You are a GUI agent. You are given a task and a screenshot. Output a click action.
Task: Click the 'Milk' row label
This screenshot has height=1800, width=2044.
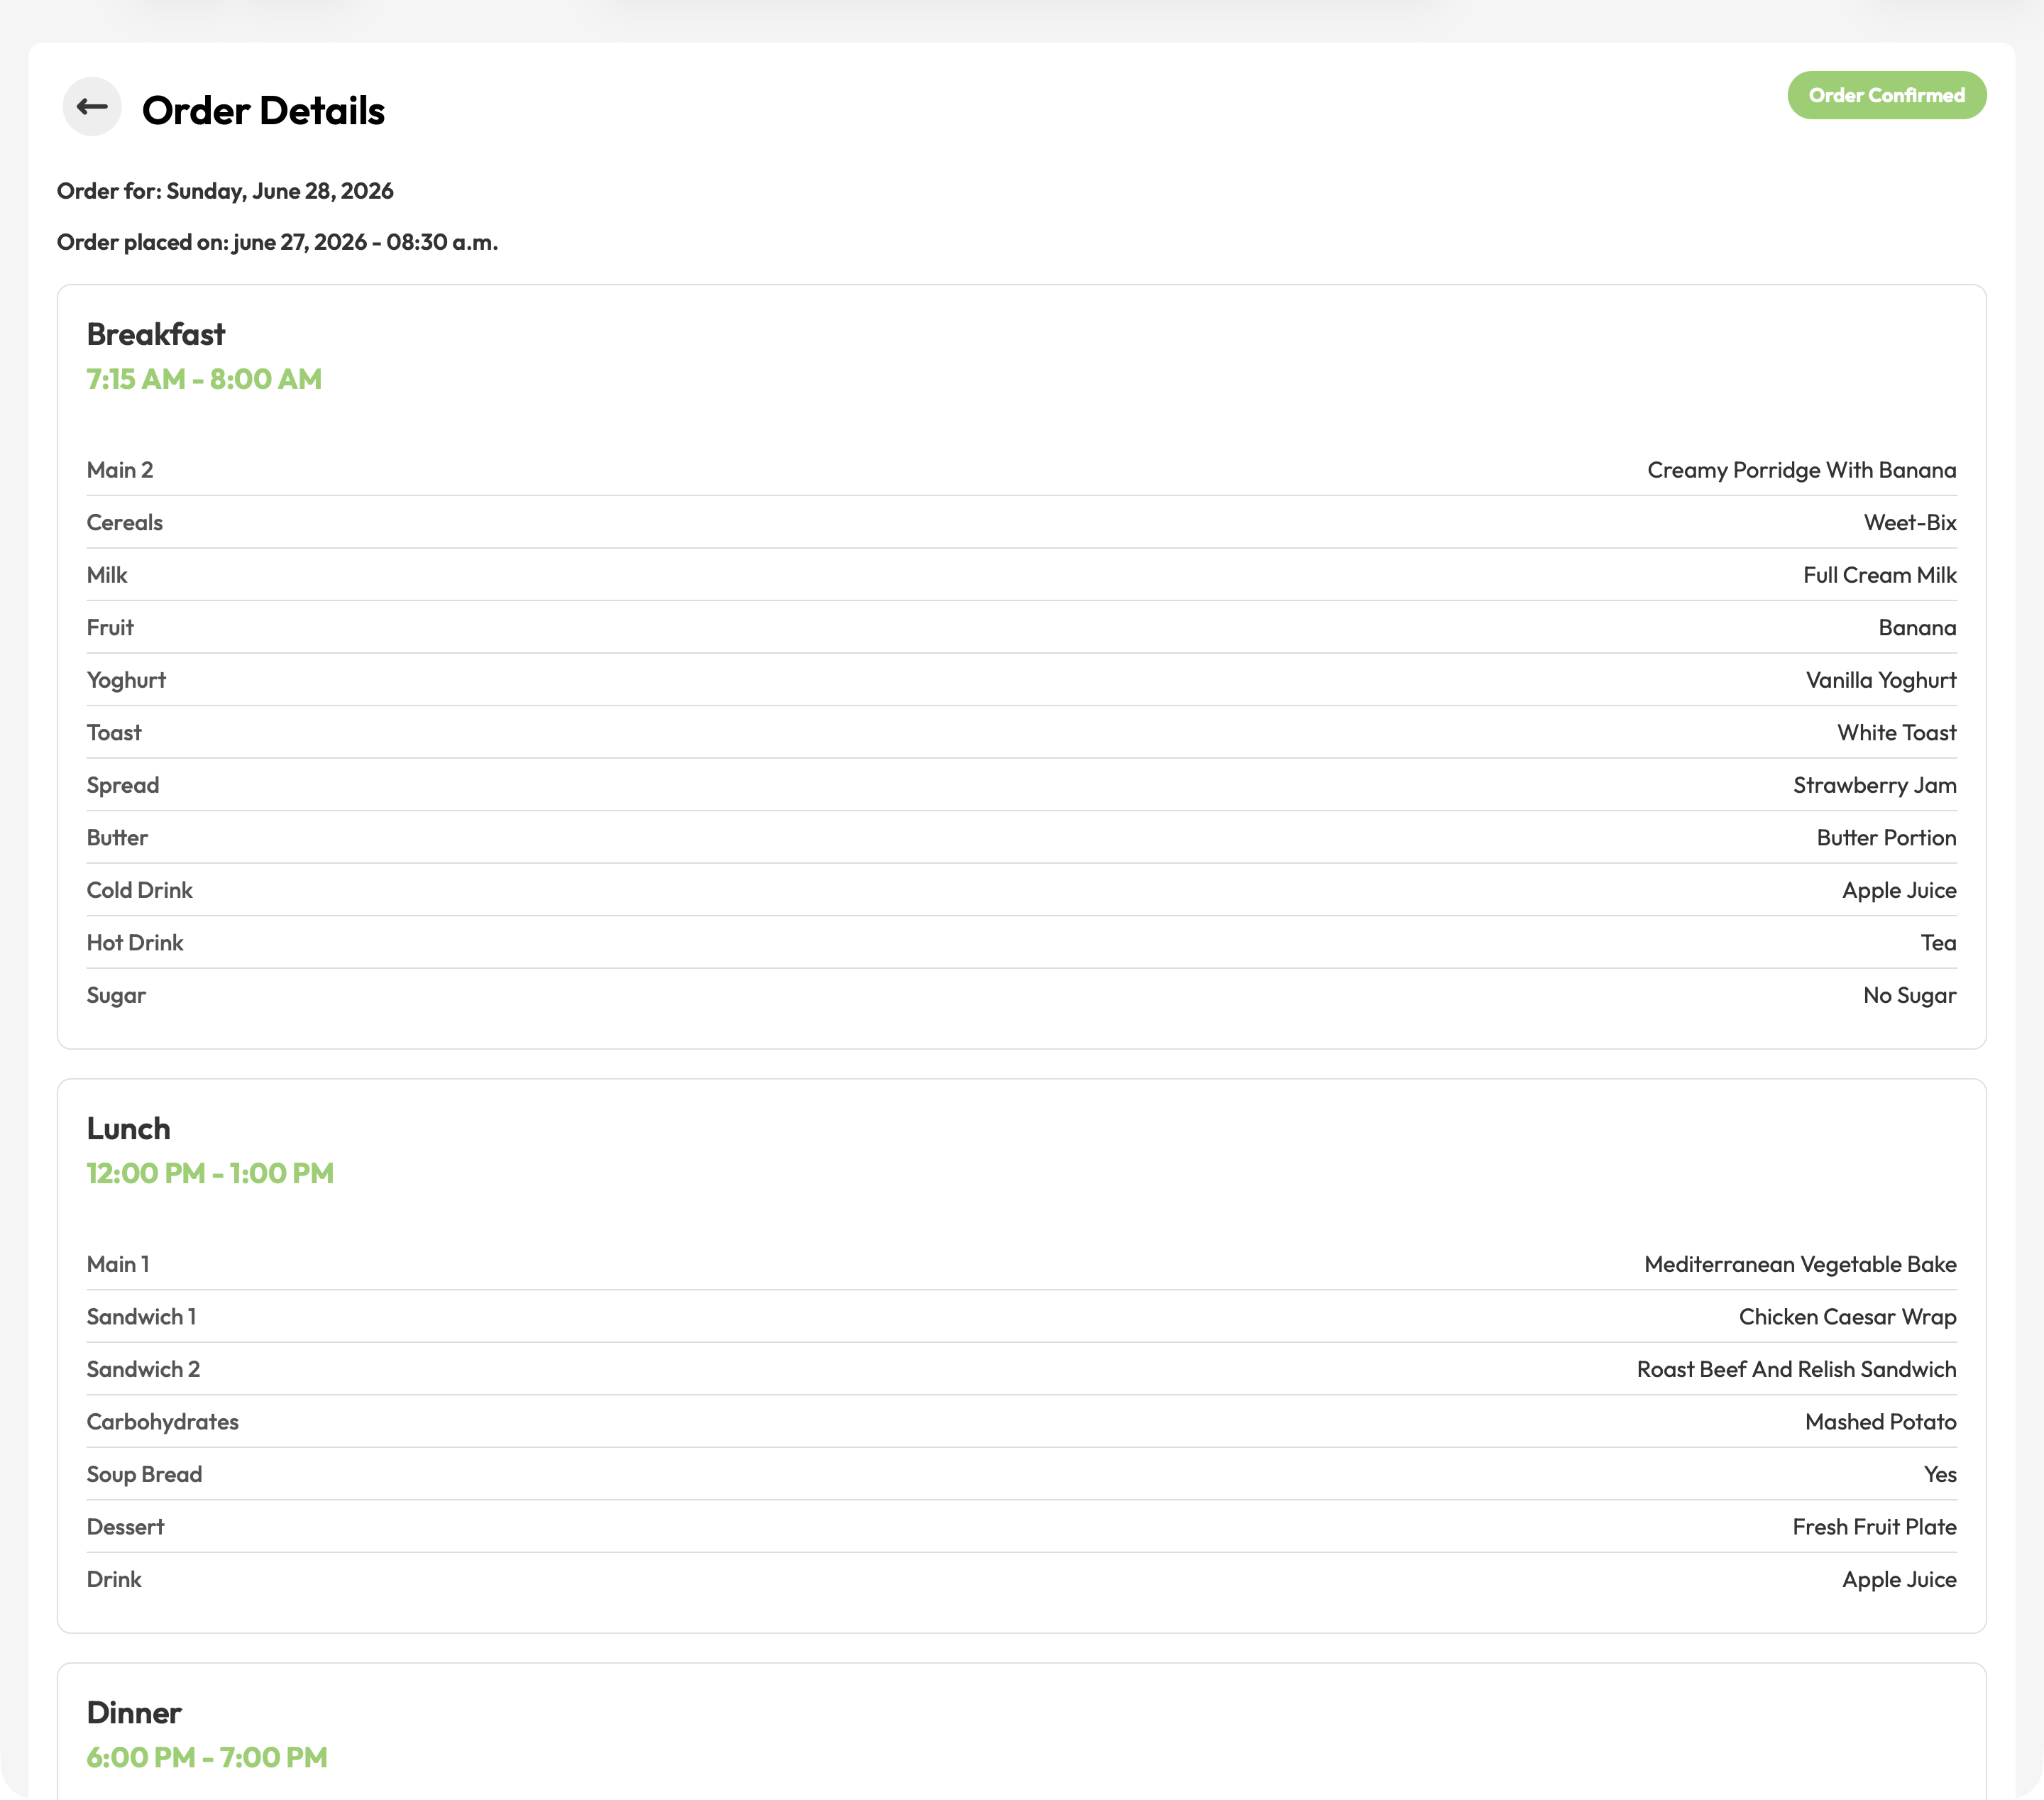(107, 575)
